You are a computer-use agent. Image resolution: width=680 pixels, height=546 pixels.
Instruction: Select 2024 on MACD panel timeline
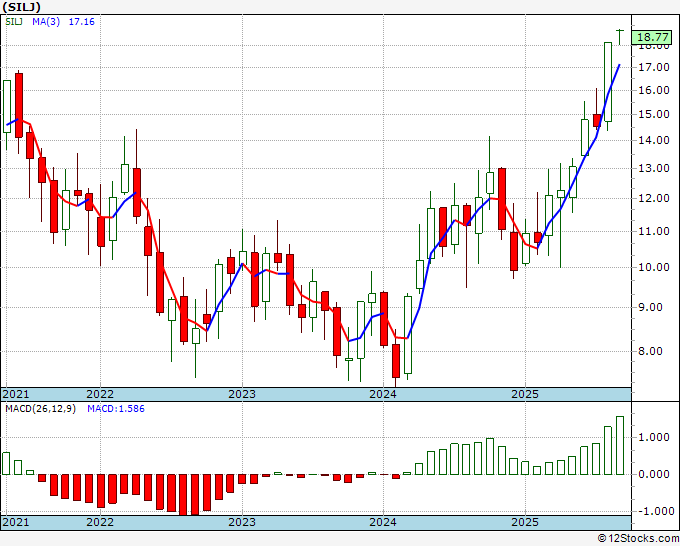(383, 522)
